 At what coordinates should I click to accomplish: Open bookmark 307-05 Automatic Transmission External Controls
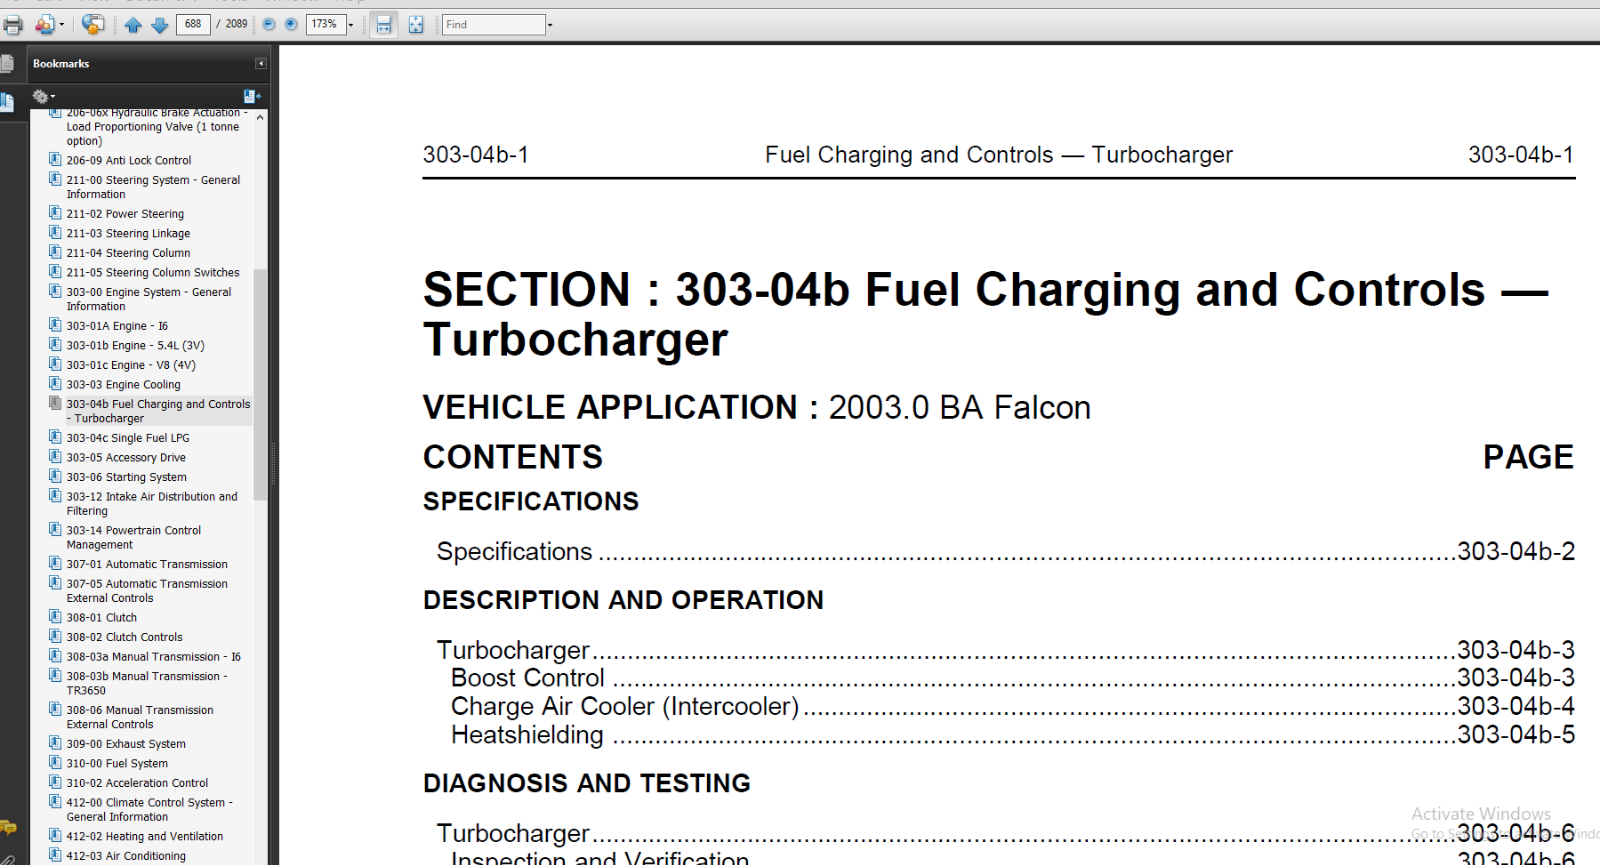tap(147, 591)
